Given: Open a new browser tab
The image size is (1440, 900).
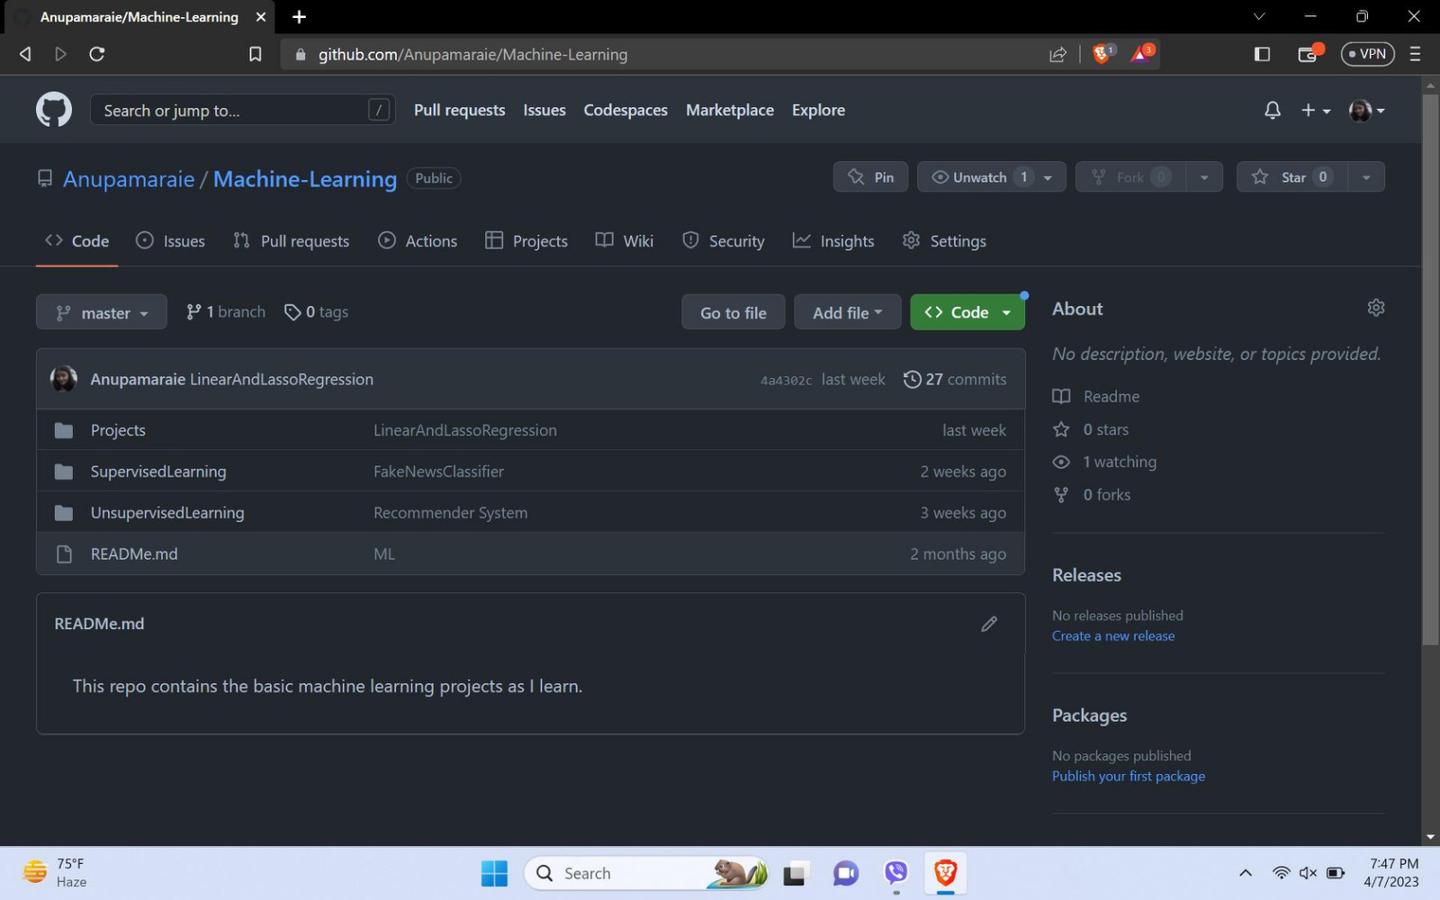Looking at the screenshot, I should [299, 17].
